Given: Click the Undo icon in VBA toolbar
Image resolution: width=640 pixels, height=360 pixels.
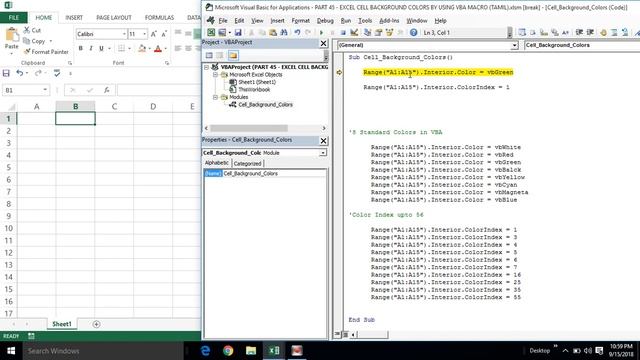Looking at the screenshot, I should point(297,32).
